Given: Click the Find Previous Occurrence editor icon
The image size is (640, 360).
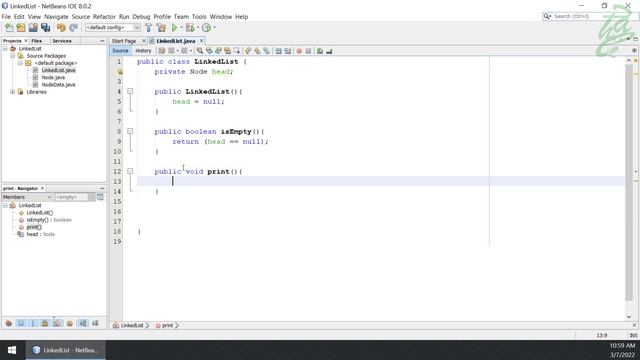Looking at the screenshot, I should click(x=209, y=51).
